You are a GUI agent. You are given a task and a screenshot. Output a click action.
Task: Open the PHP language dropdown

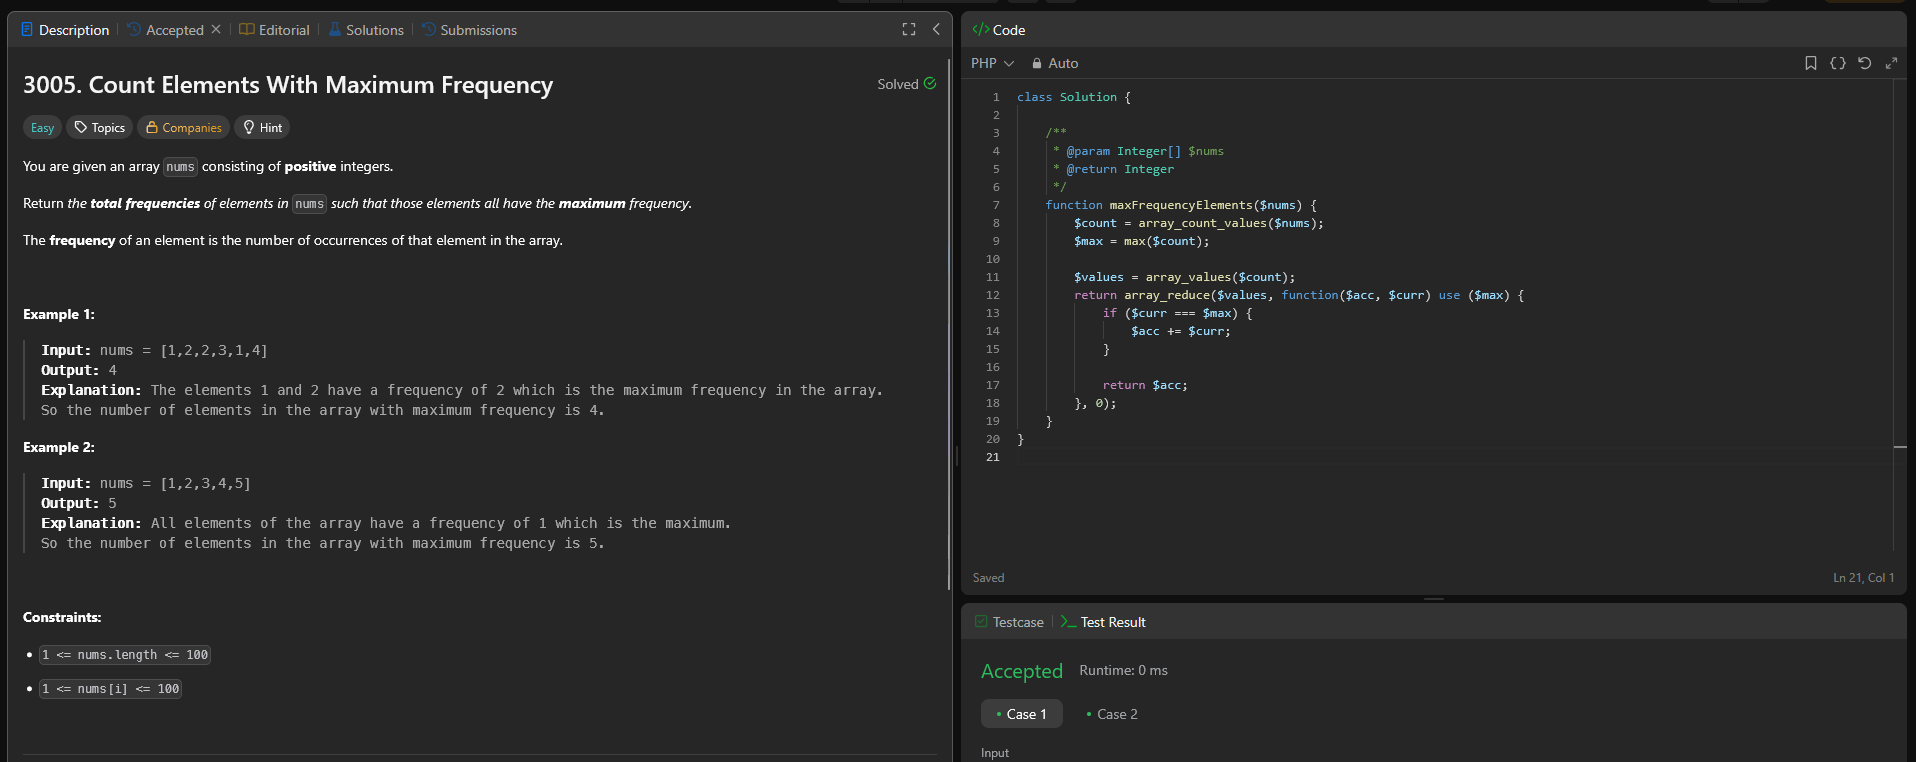click(x=992, y=63)
